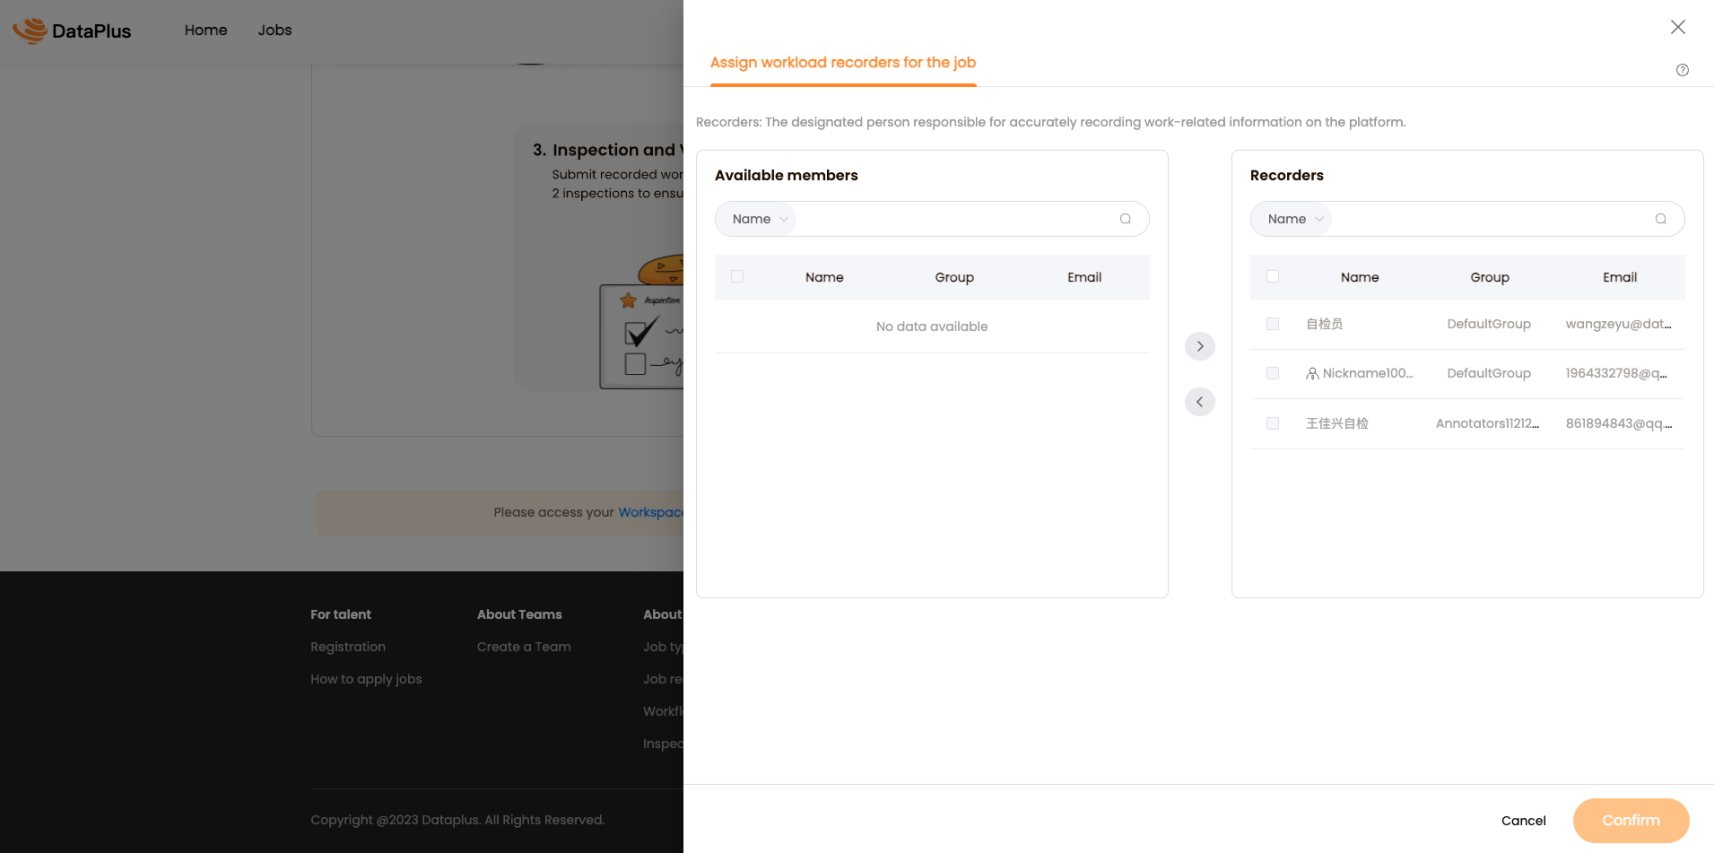1714x853 pixels.
Task: Click Annotators11212... group cell
Action: 1487,423
